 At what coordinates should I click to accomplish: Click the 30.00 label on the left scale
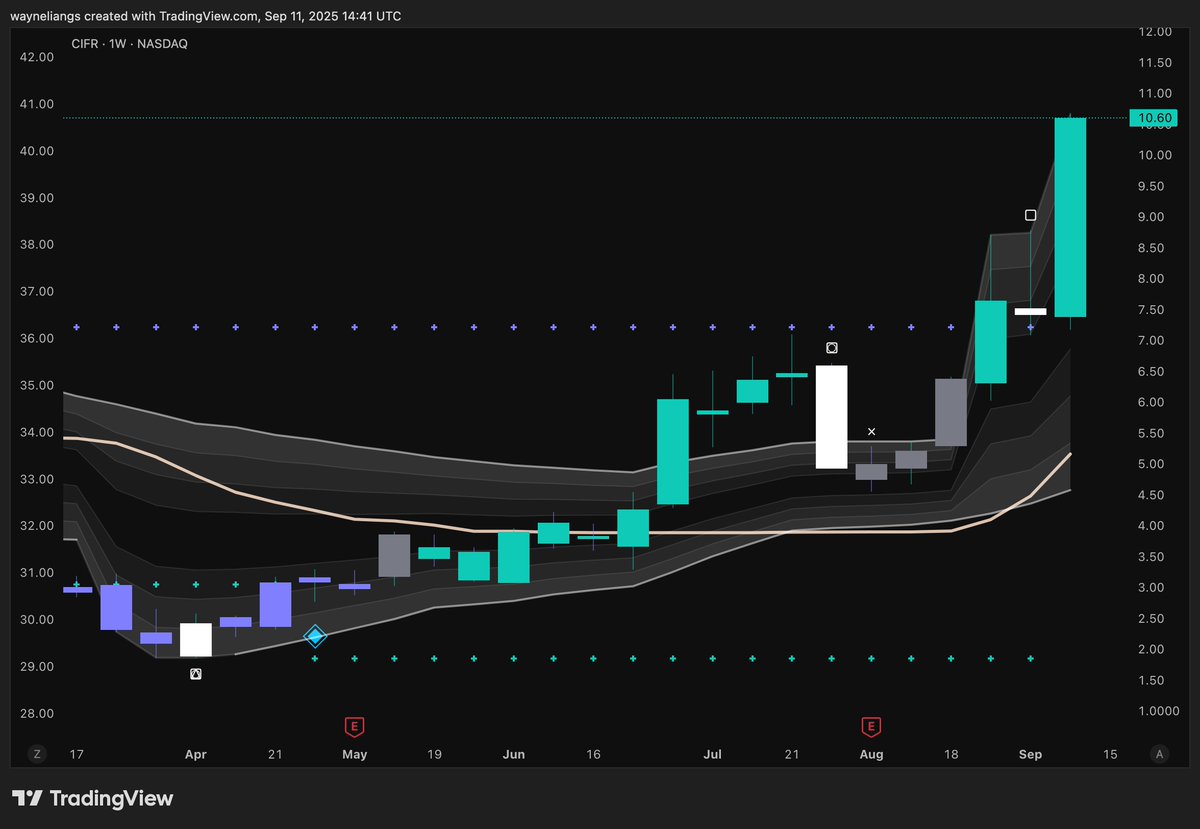(37, 620)
